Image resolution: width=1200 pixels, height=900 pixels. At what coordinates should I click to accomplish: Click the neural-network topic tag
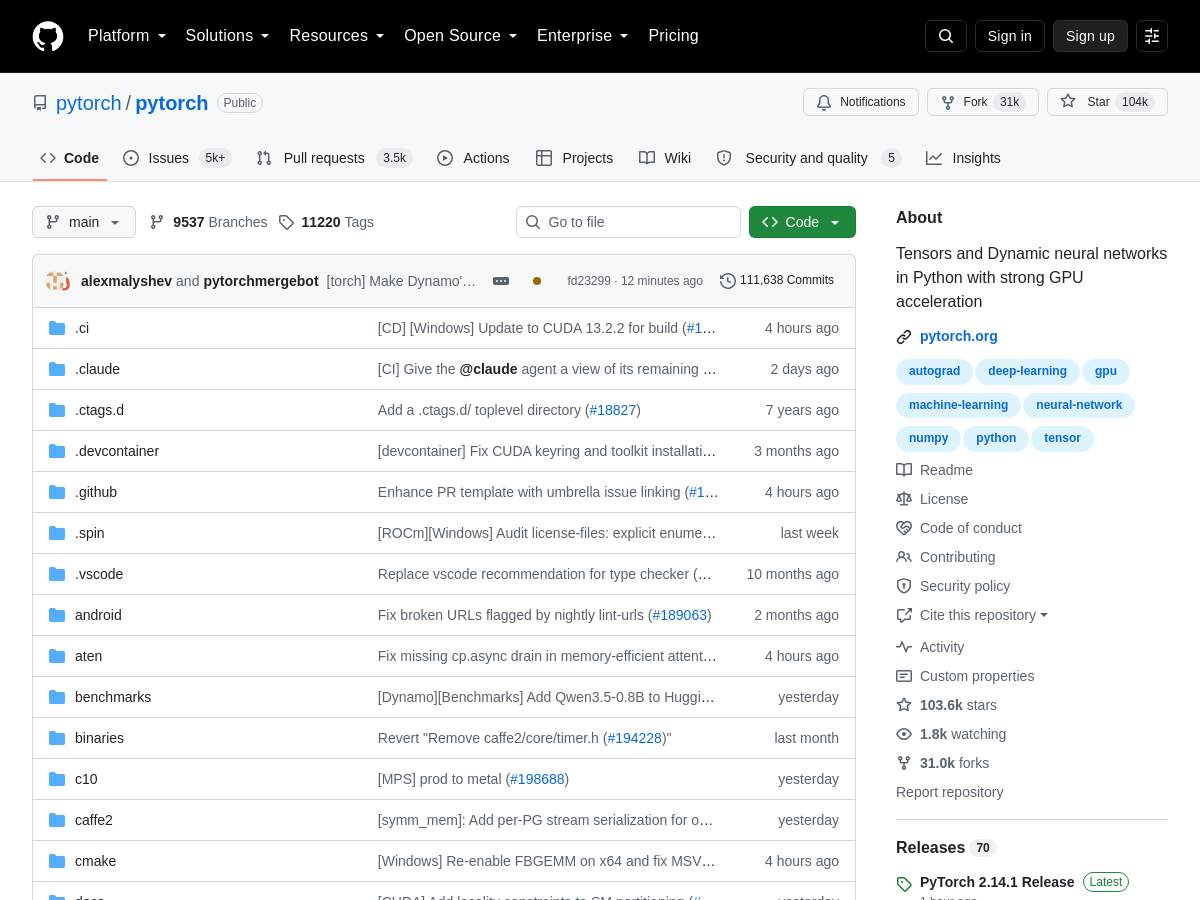coord(1079,405)
